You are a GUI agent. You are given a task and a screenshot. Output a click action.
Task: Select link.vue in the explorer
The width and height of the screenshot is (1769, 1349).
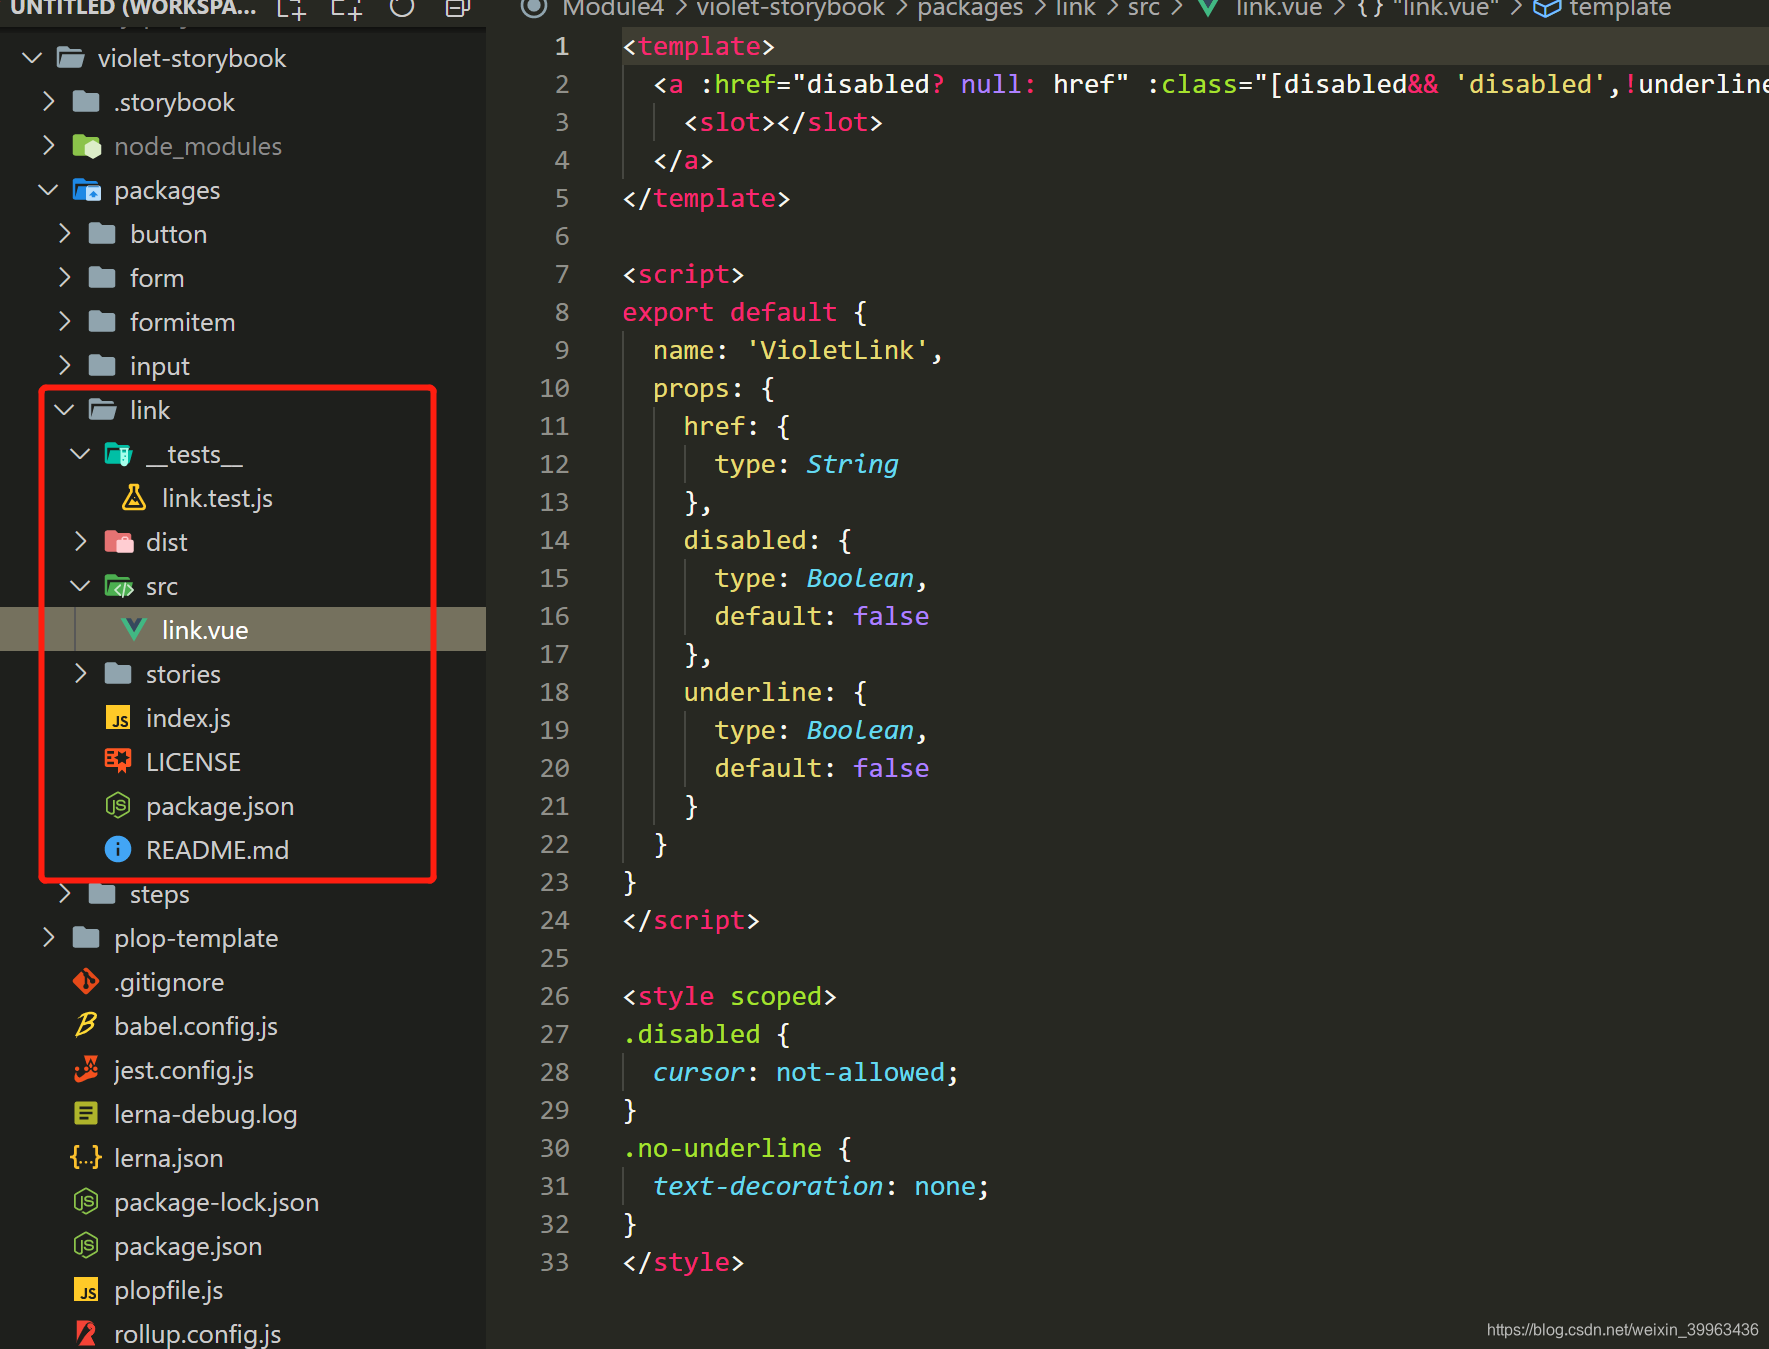(243, 629)
